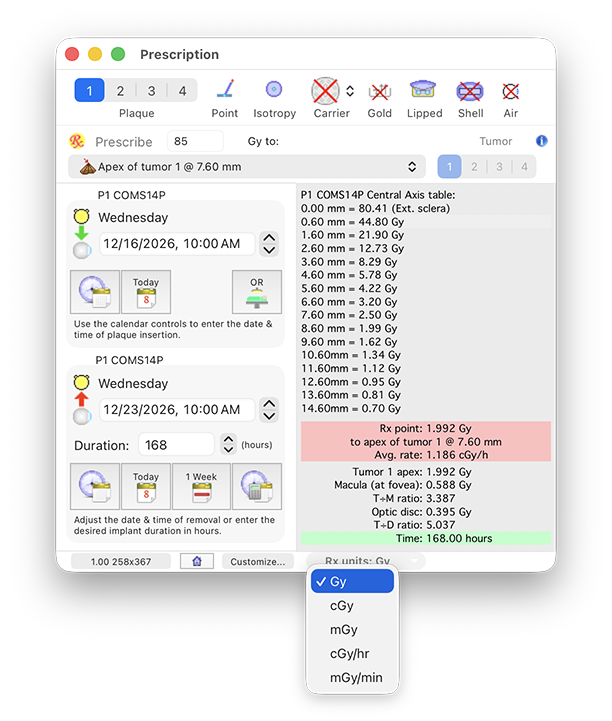Select Tumor 1 segment
Image resolution: width=612 pixels, height=721 pixels.
click(x=449, y=166)
